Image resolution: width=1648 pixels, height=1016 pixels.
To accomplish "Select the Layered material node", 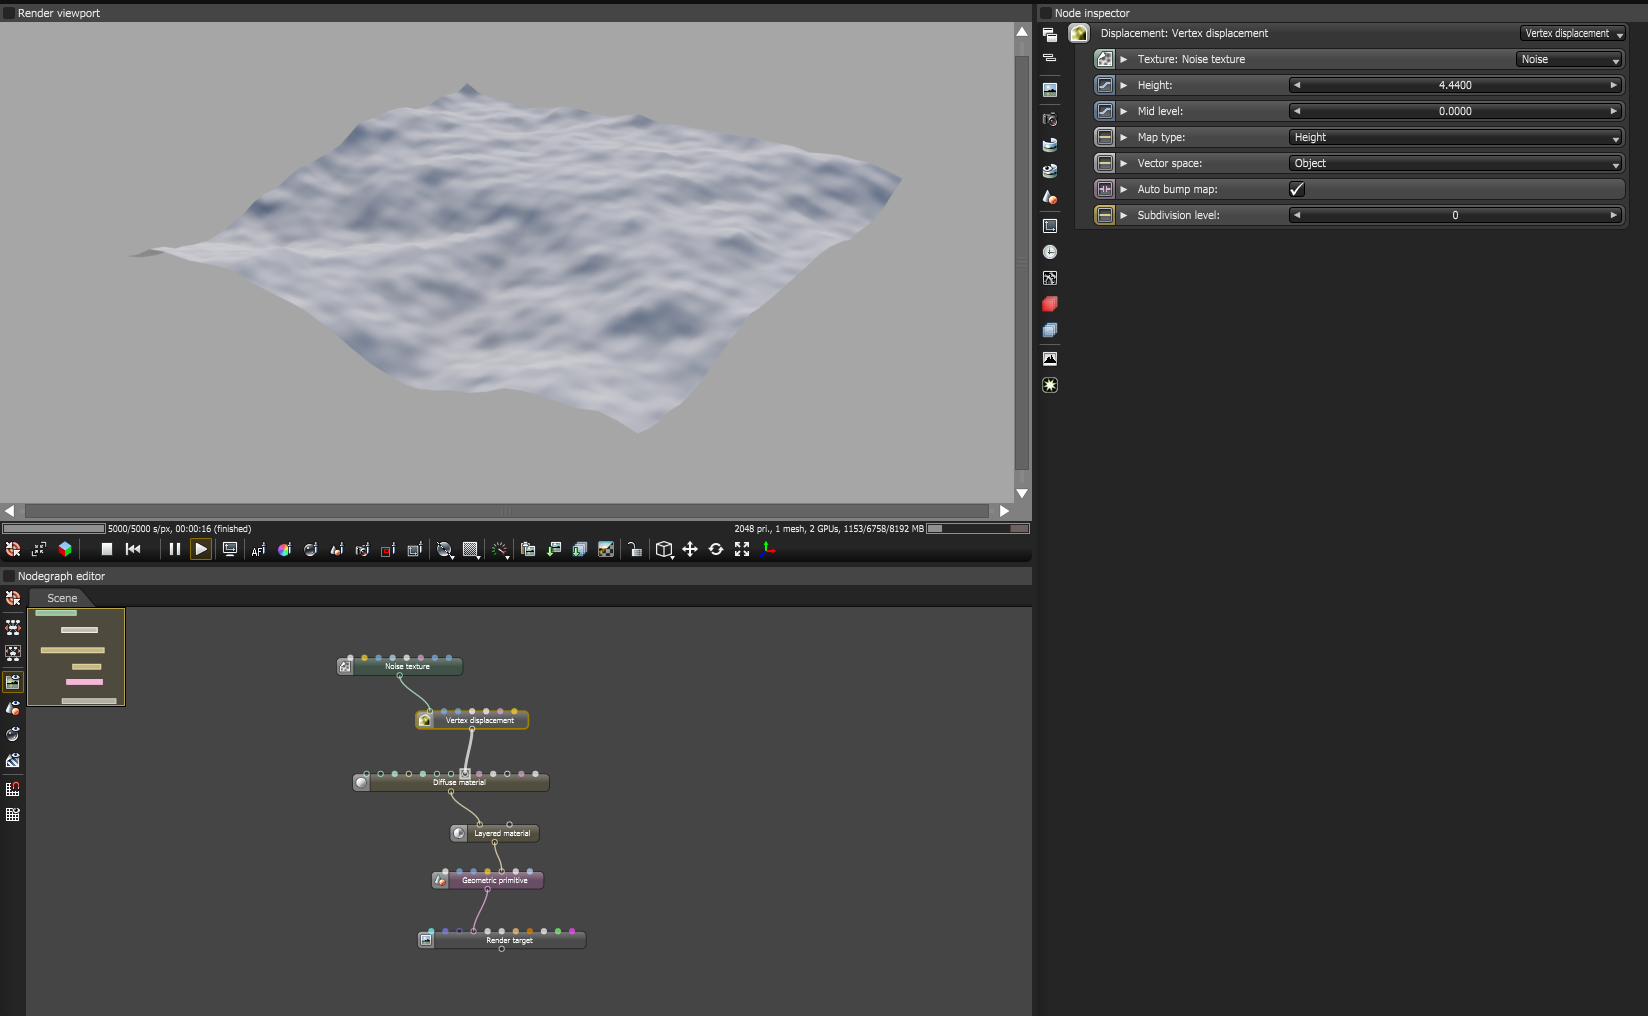I will point(495,833).
